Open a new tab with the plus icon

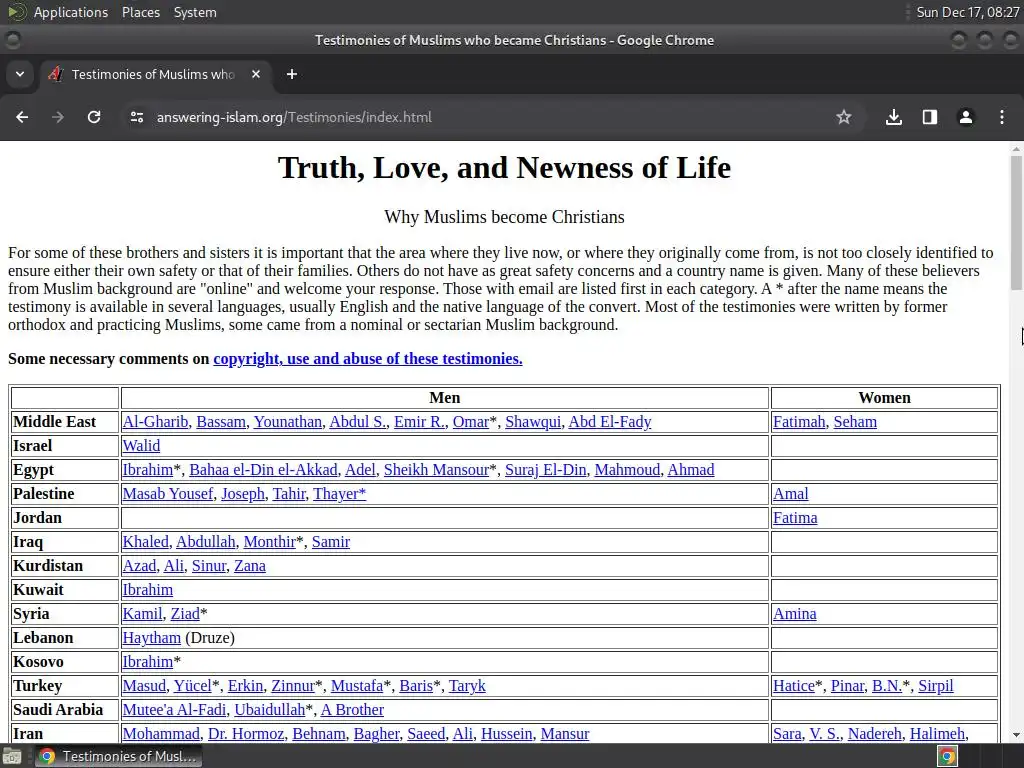[292, 74]
